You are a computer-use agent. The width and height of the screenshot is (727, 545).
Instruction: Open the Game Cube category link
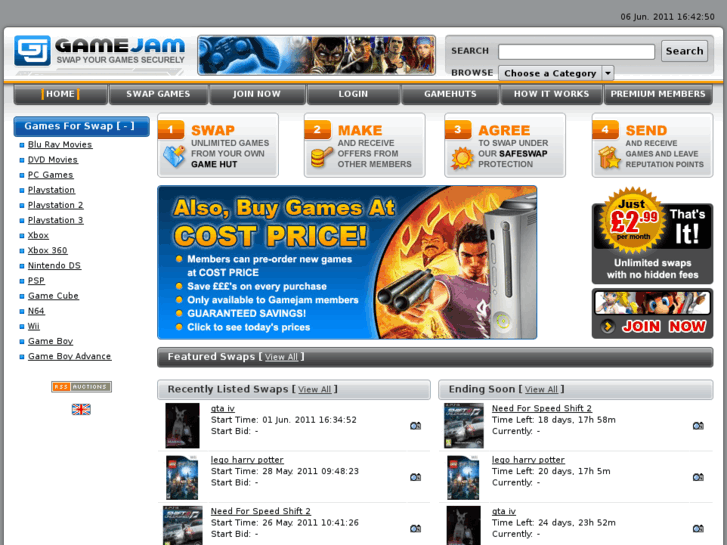click(x=53, y=296)
